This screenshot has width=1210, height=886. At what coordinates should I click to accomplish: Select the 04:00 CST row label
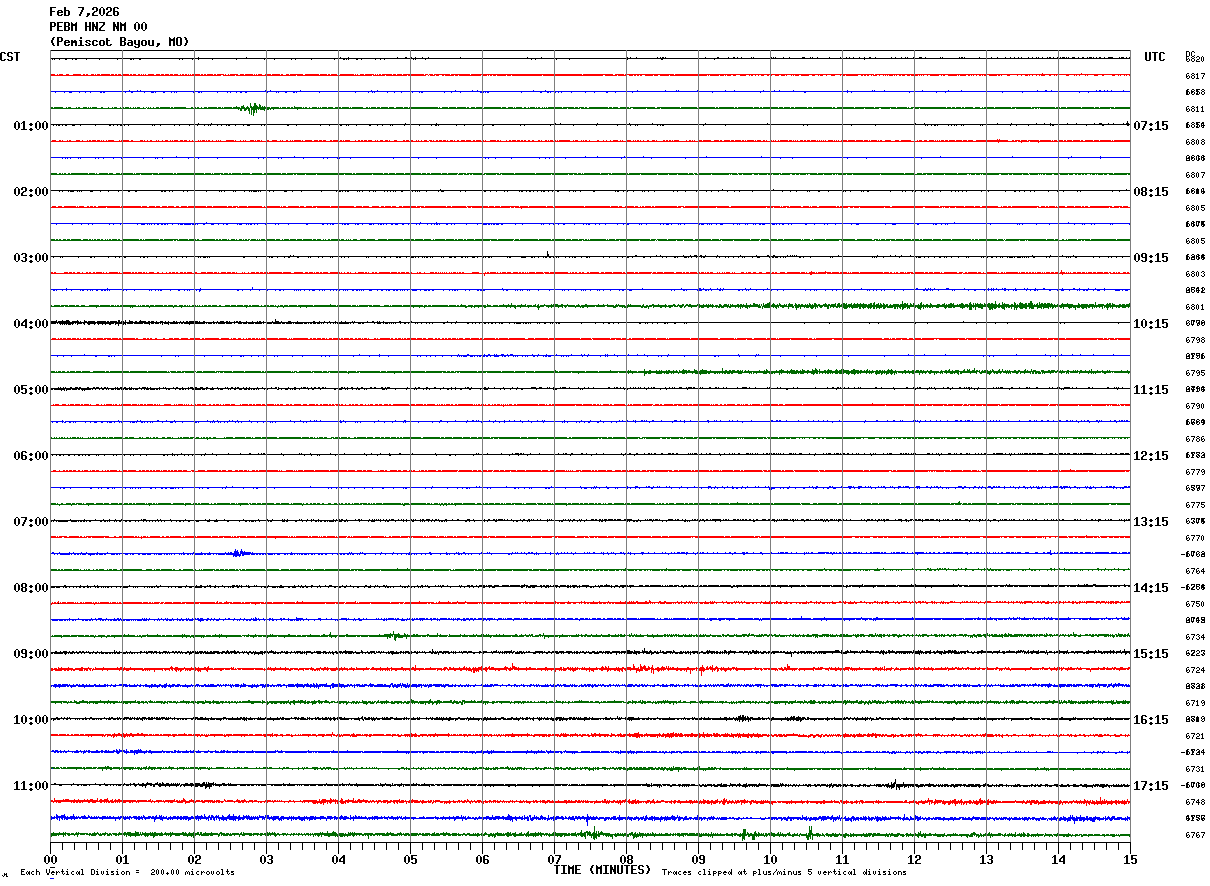coord(30,324)
